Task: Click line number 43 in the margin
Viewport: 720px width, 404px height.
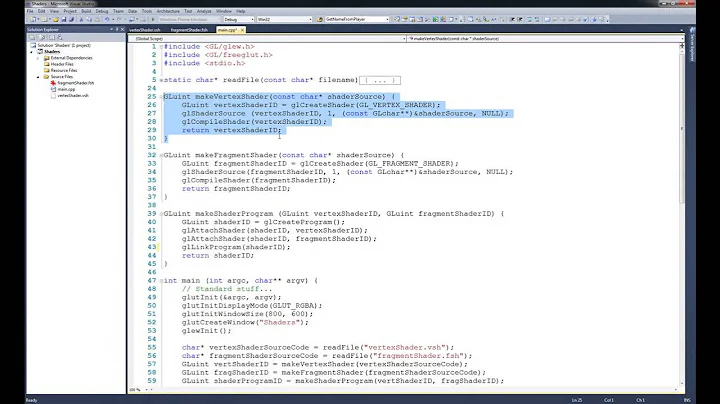Action: click(152, 247)
